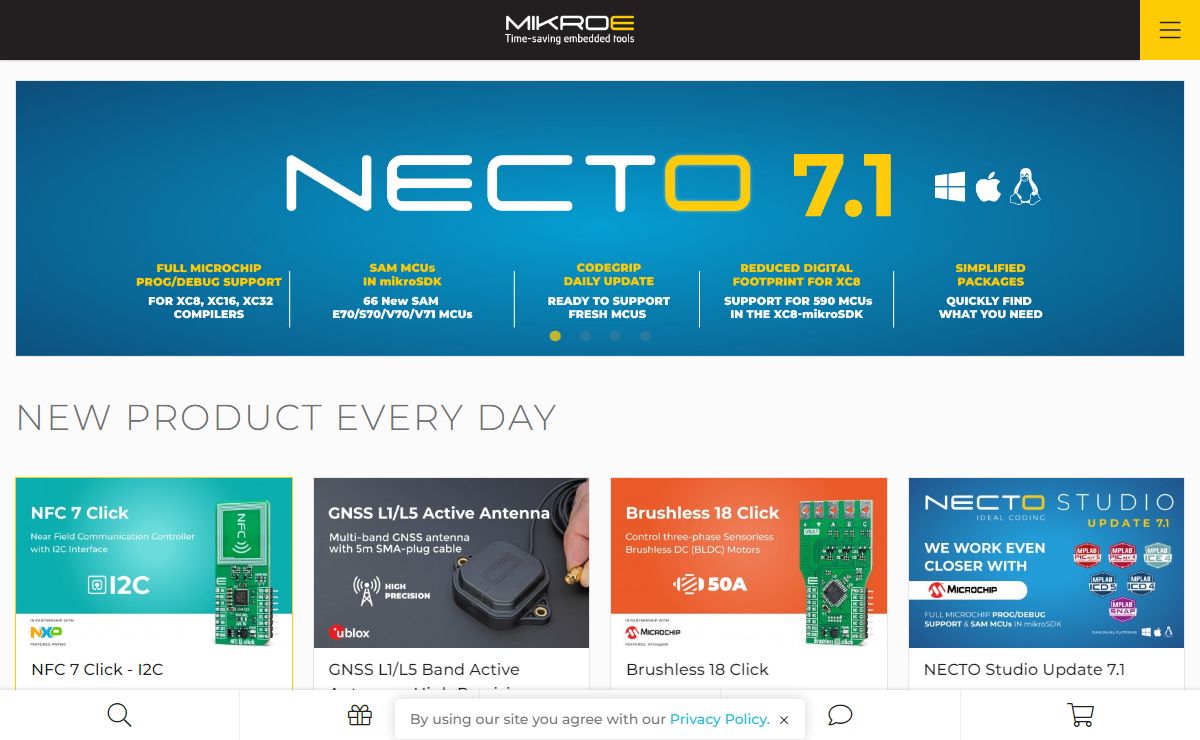
Task: Select the fourth carousel slide dot
Action: (645, 336)
